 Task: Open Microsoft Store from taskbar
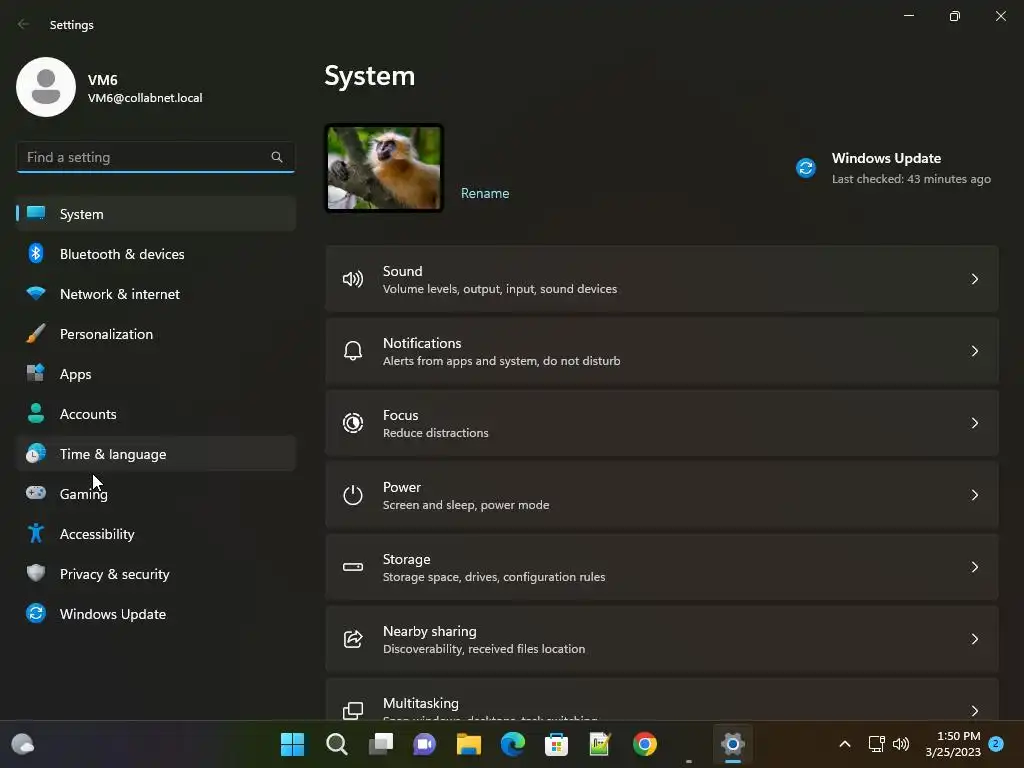pyautogui.click(x=556, y=744)
